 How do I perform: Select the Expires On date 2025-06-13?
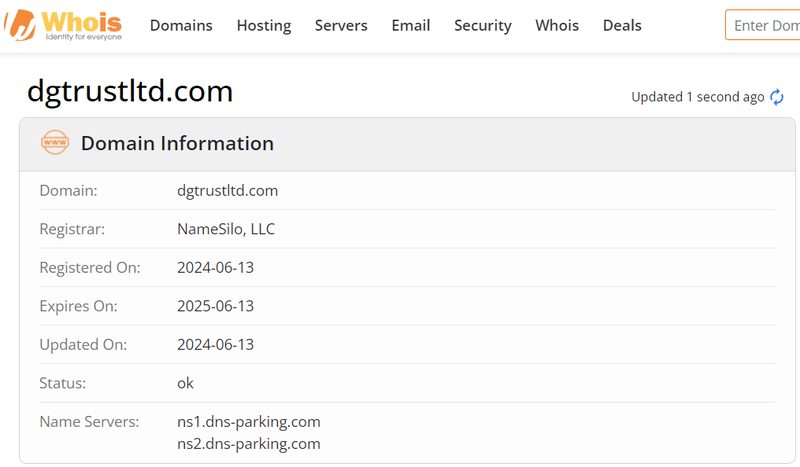tap(215, 306)
